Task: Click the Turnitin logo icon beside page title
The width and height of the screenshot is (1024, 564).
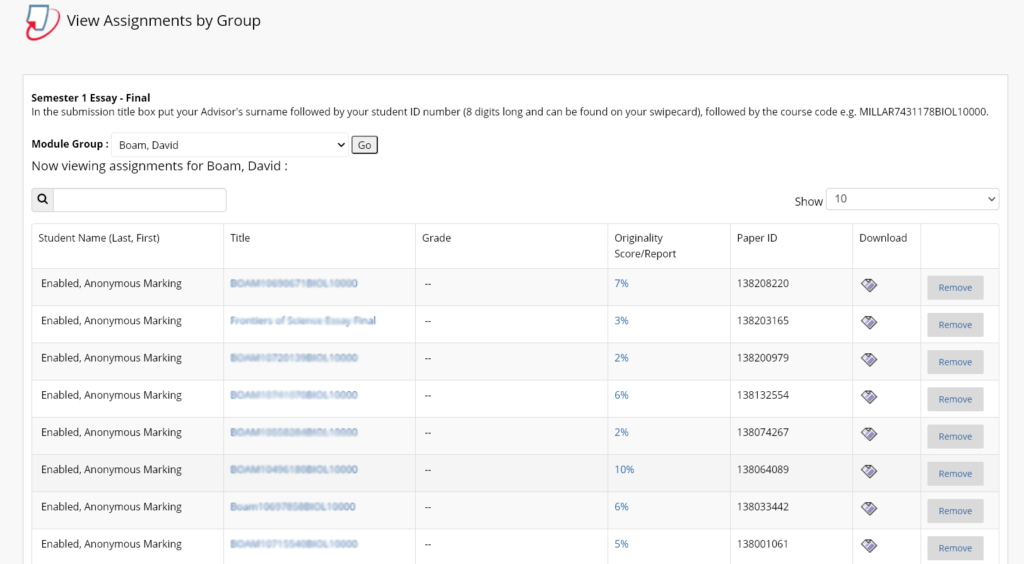Action: point(42,22)
